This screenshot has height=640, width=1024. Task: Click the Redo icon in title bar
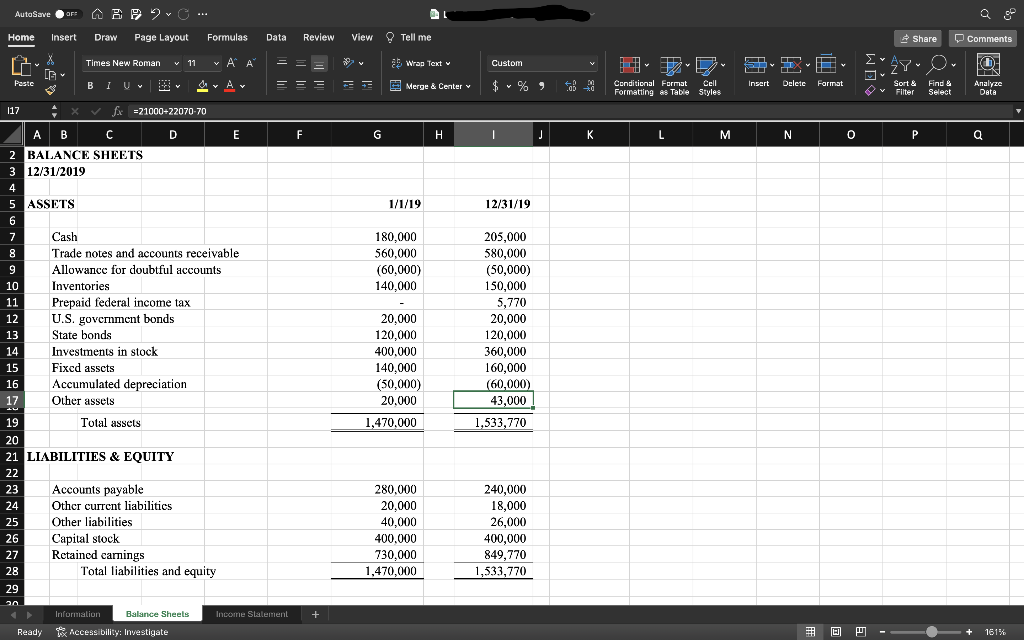[184, 14]
